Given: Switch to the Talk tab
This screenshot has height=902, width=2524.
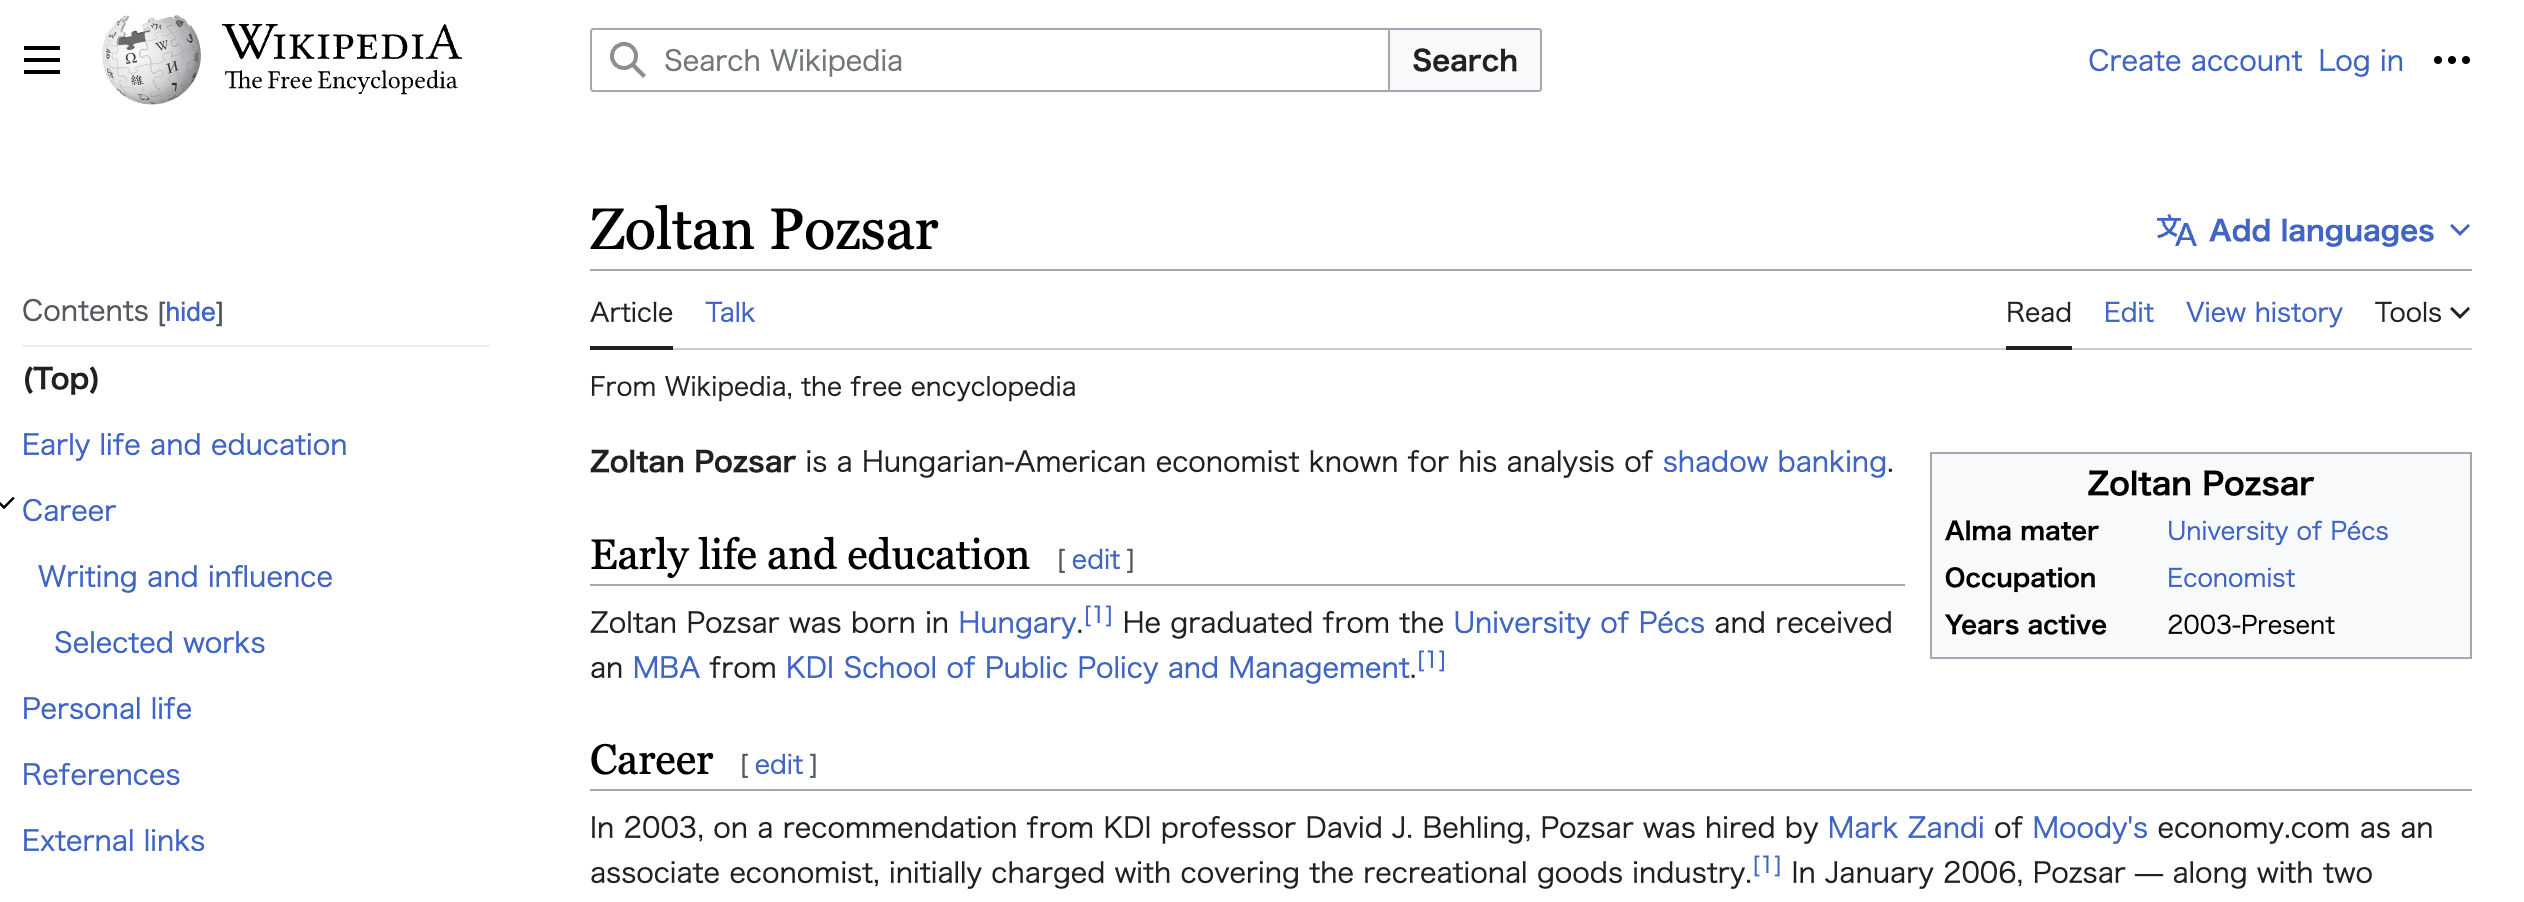Looking at the screenshot, I should [x=730, y=313].
